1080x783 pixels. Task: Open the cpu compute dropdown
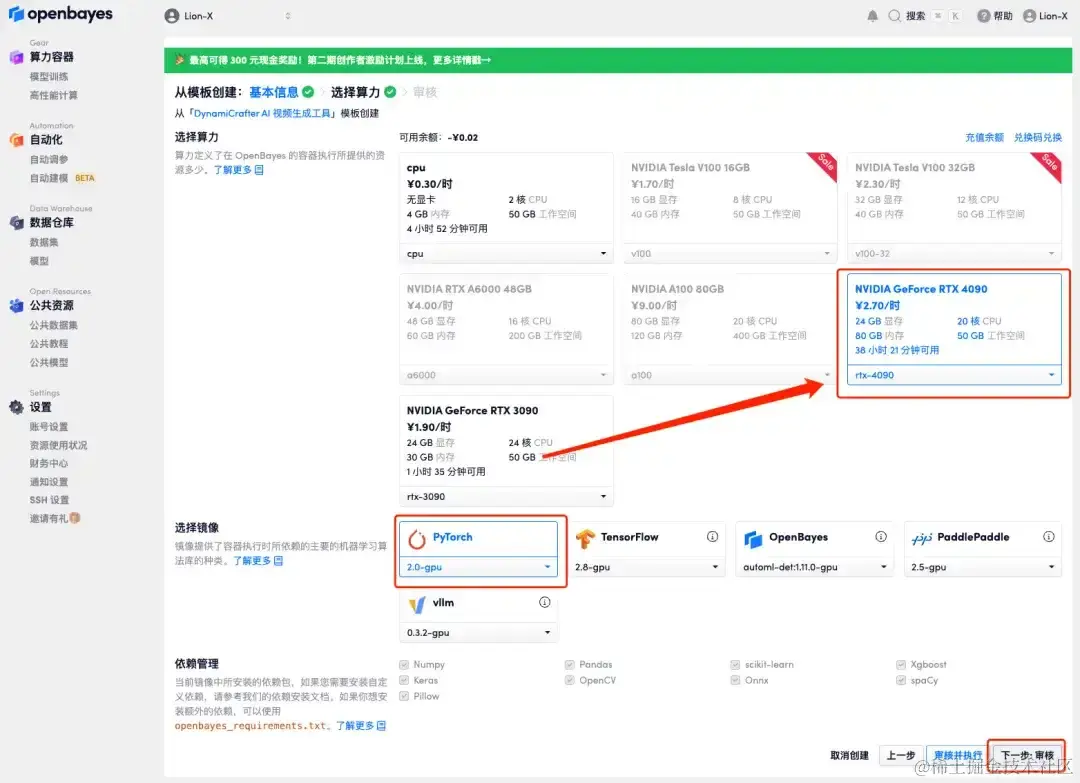click(506, 253)
